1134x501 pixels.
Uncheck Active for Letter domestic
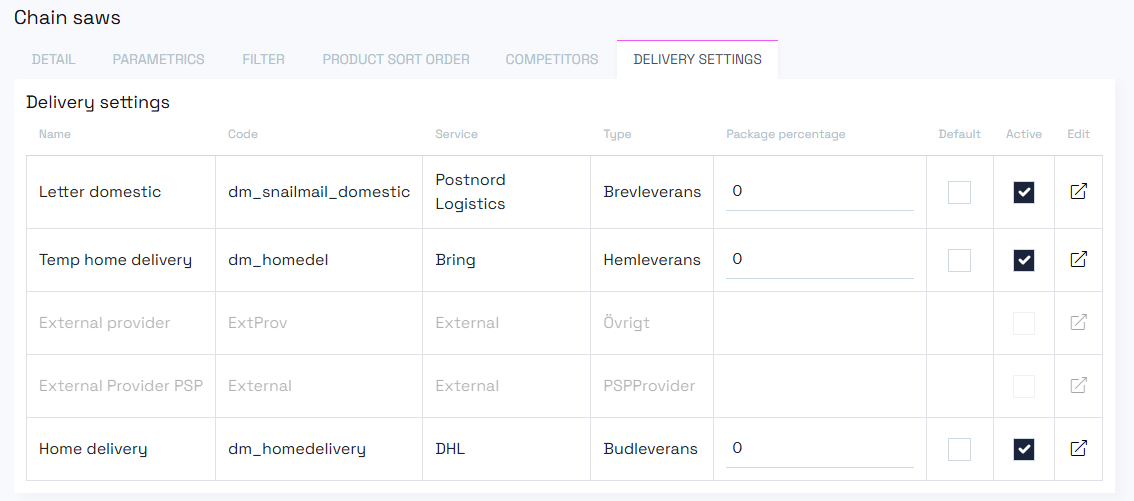[1023, 192]
